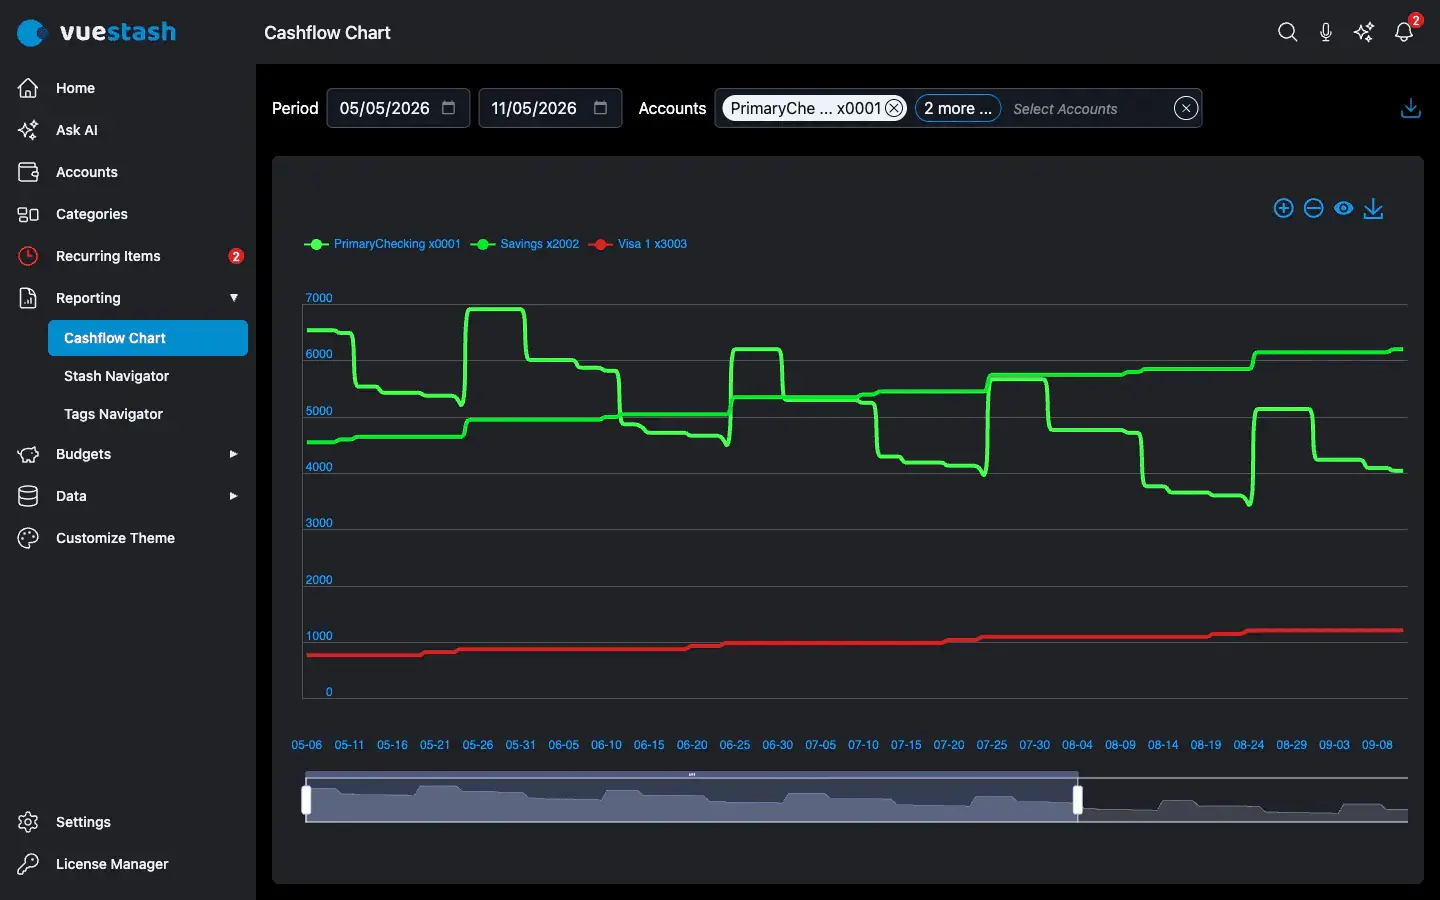
Task: Open calendar picker for start date
Action: pyautogui.click(x=449, y=108)
